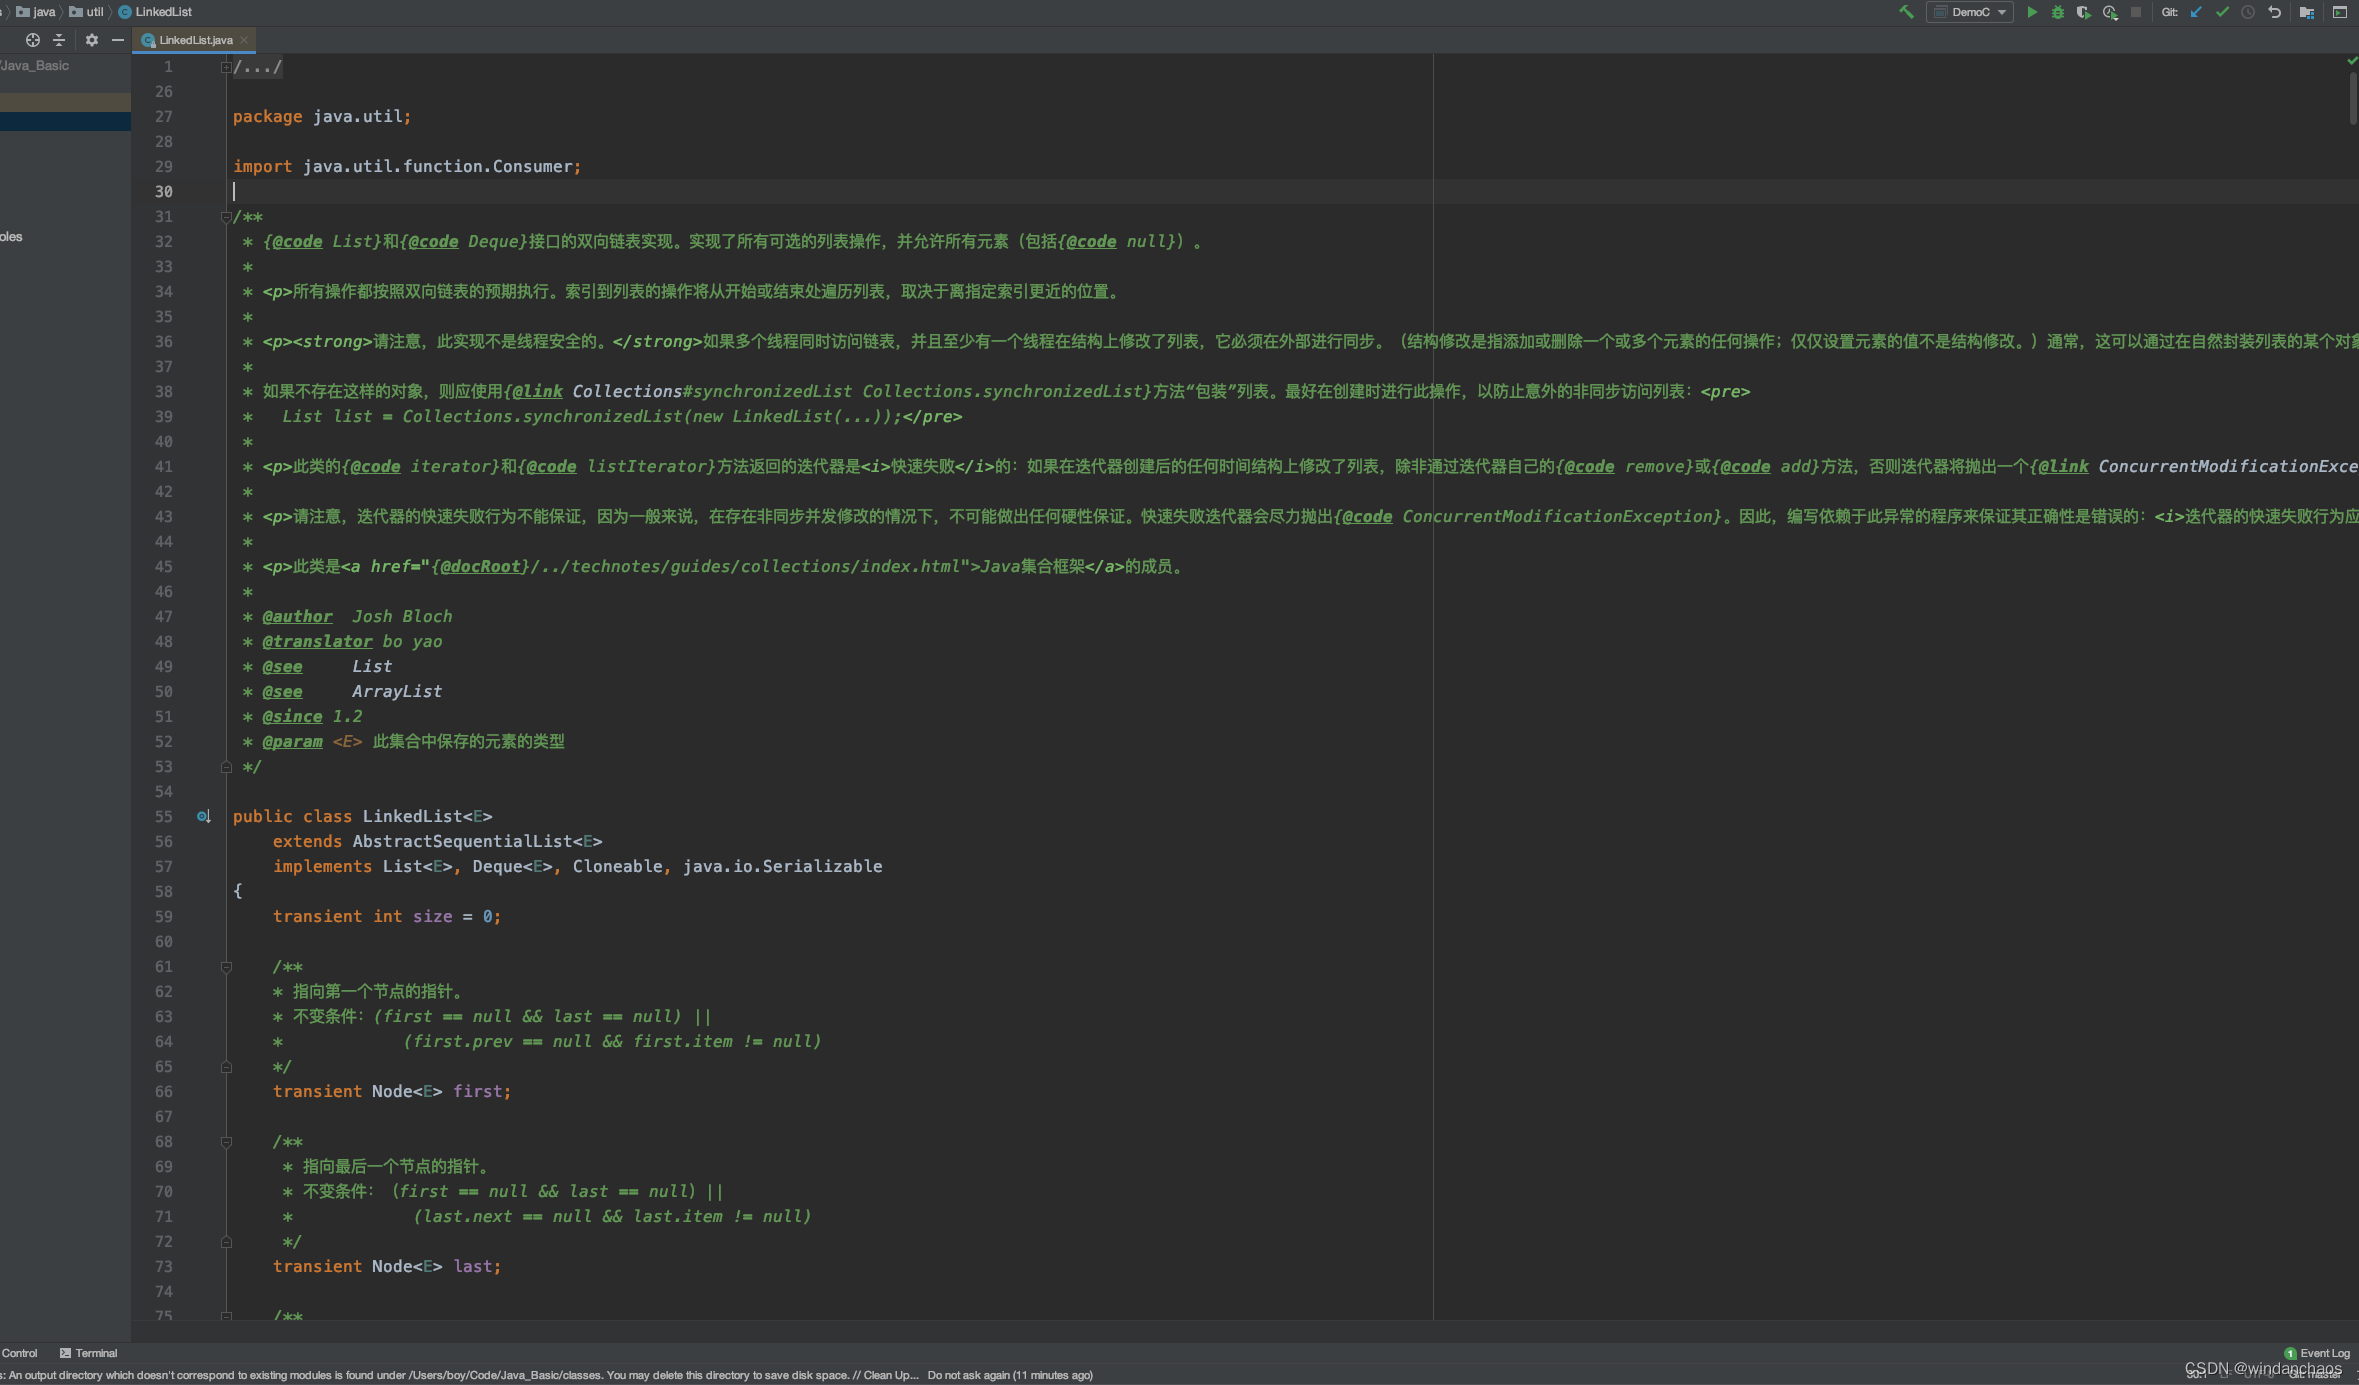
Task: Select the LinkedList.java editor tab
Action: pos(195,40)
